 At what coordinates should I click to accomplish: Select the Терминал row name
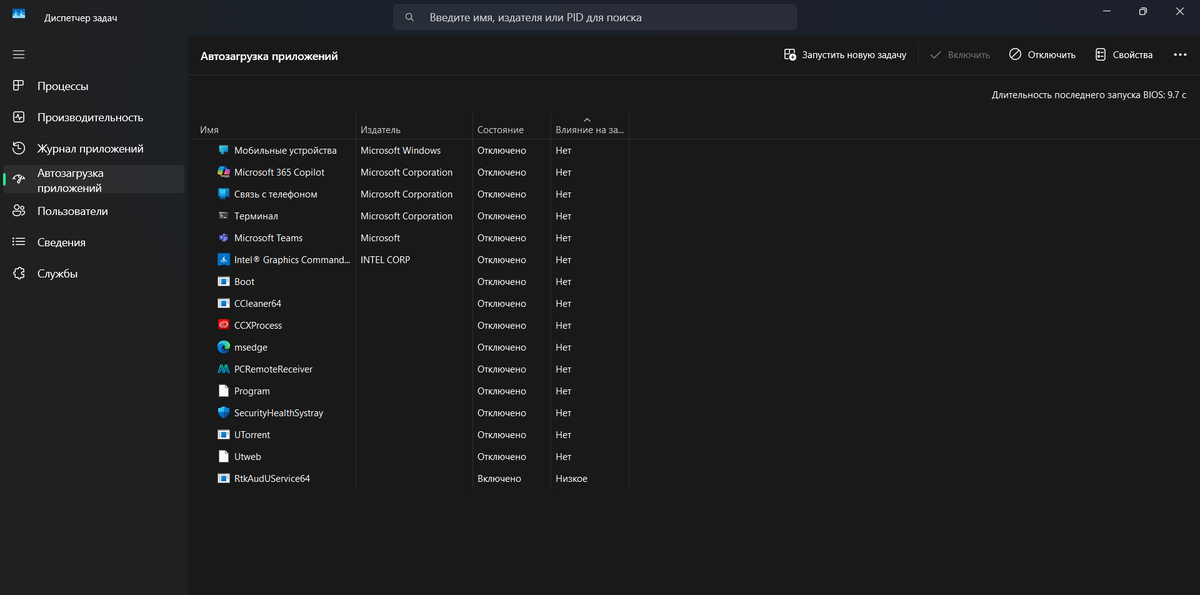tap(256, 216)
